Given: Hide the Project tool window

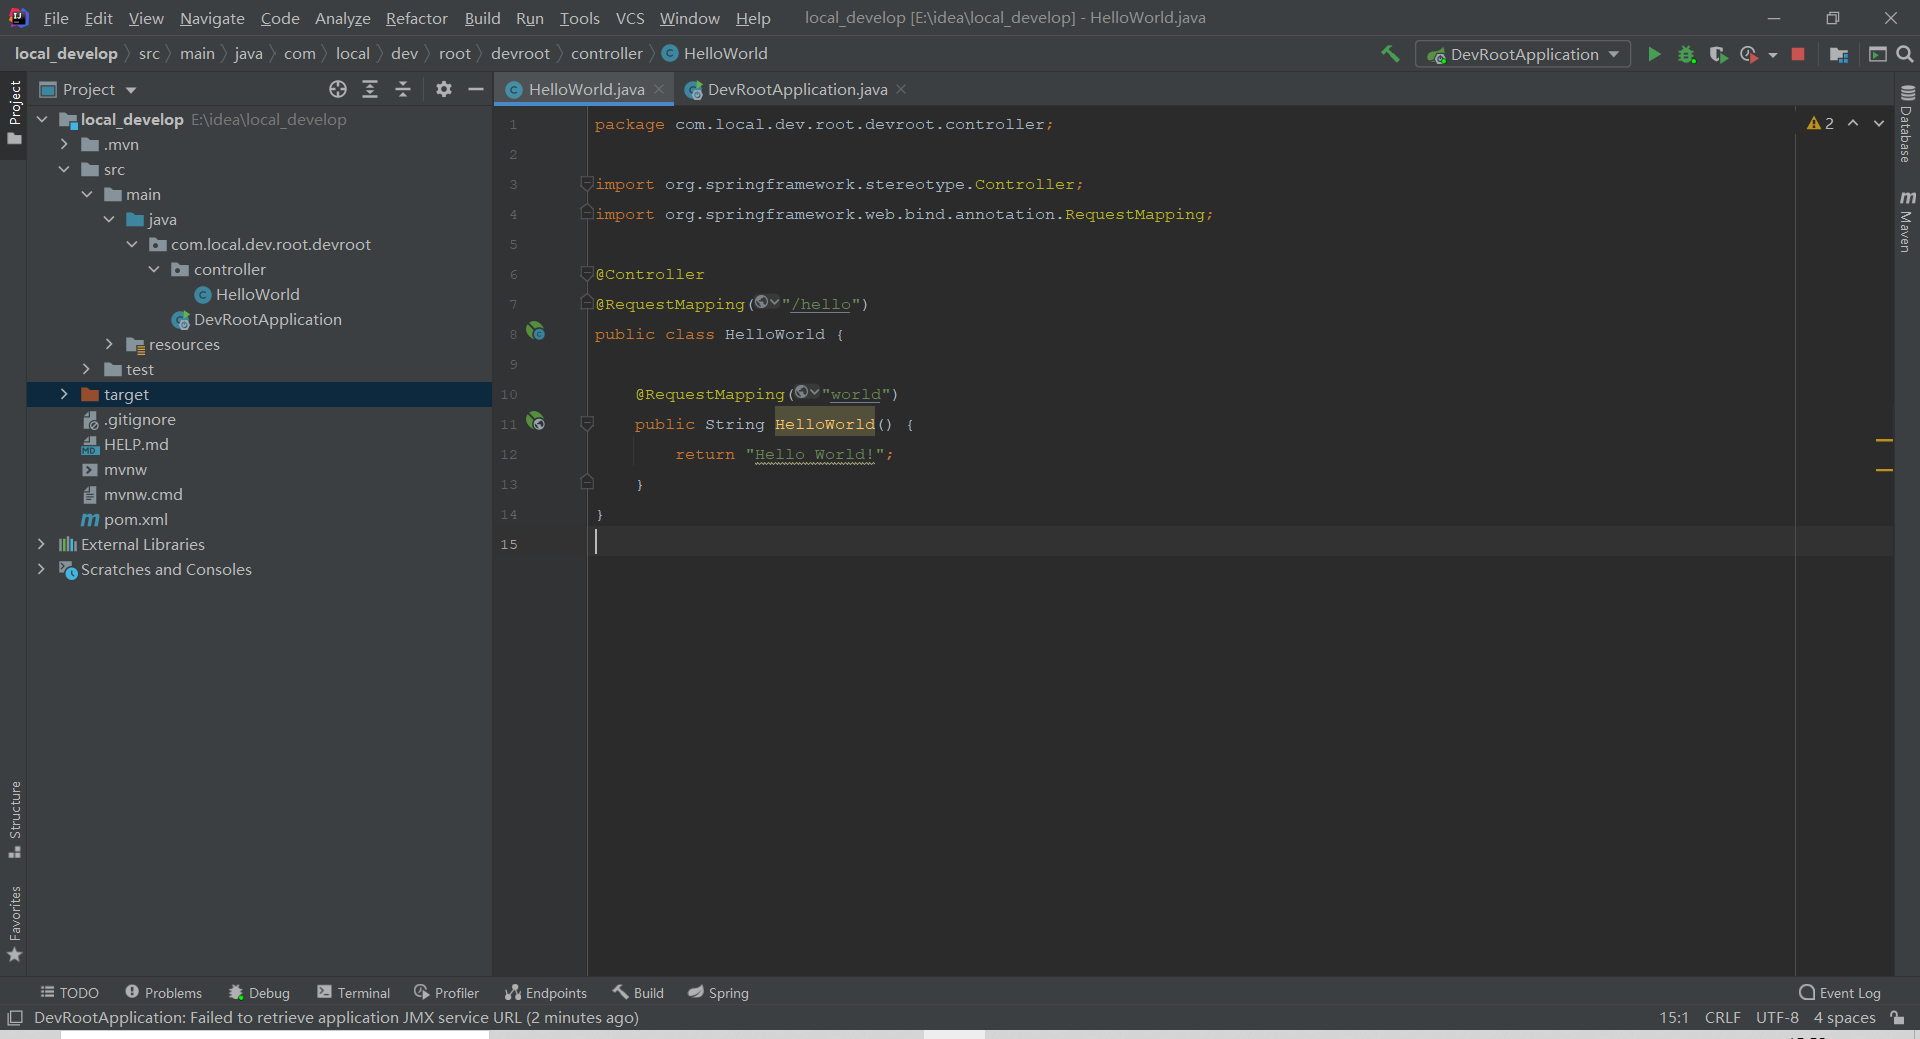Looking at the screenshot, I should click(x=476, y=89).
